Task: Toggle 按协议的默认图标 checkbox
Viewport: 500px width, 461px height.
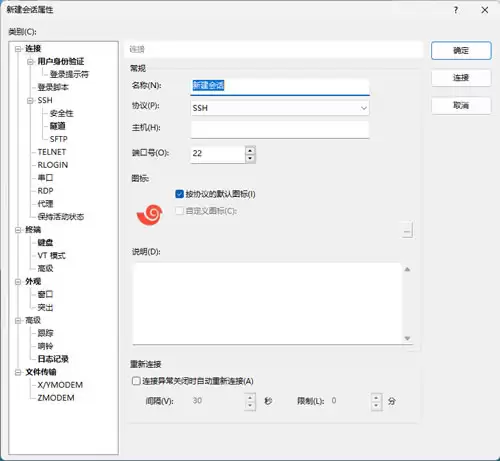Action: 179,194
